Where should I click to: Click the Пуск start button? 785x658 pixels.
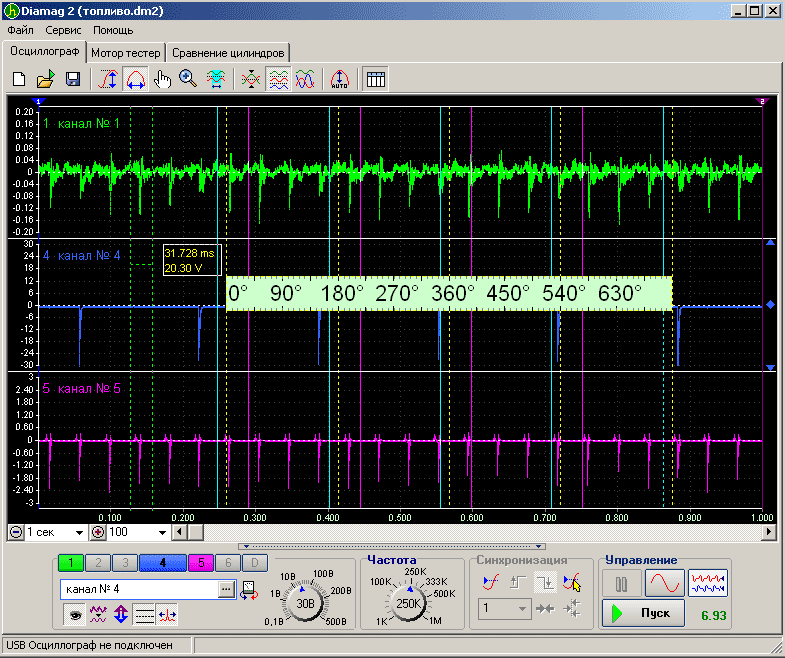643,613
